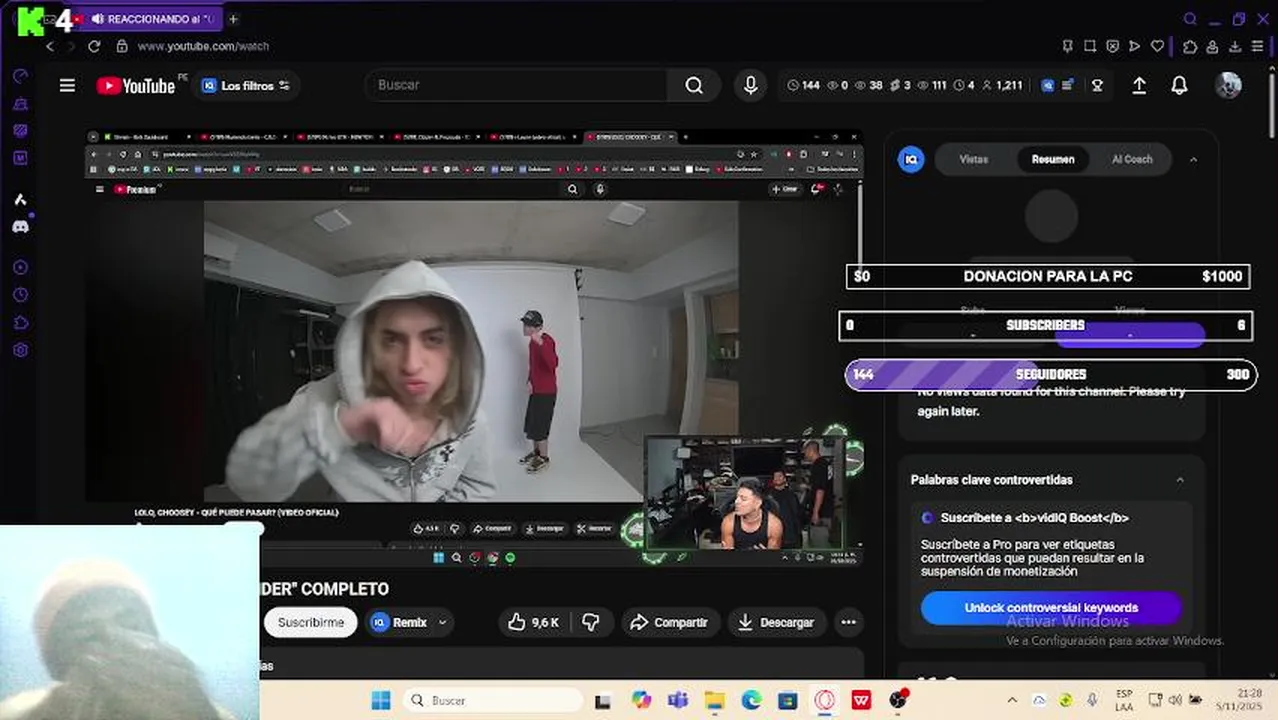Open the Opera easy setup menu icon
The width and height of the screenshot is (1278, 720).
pos(1257,46)
